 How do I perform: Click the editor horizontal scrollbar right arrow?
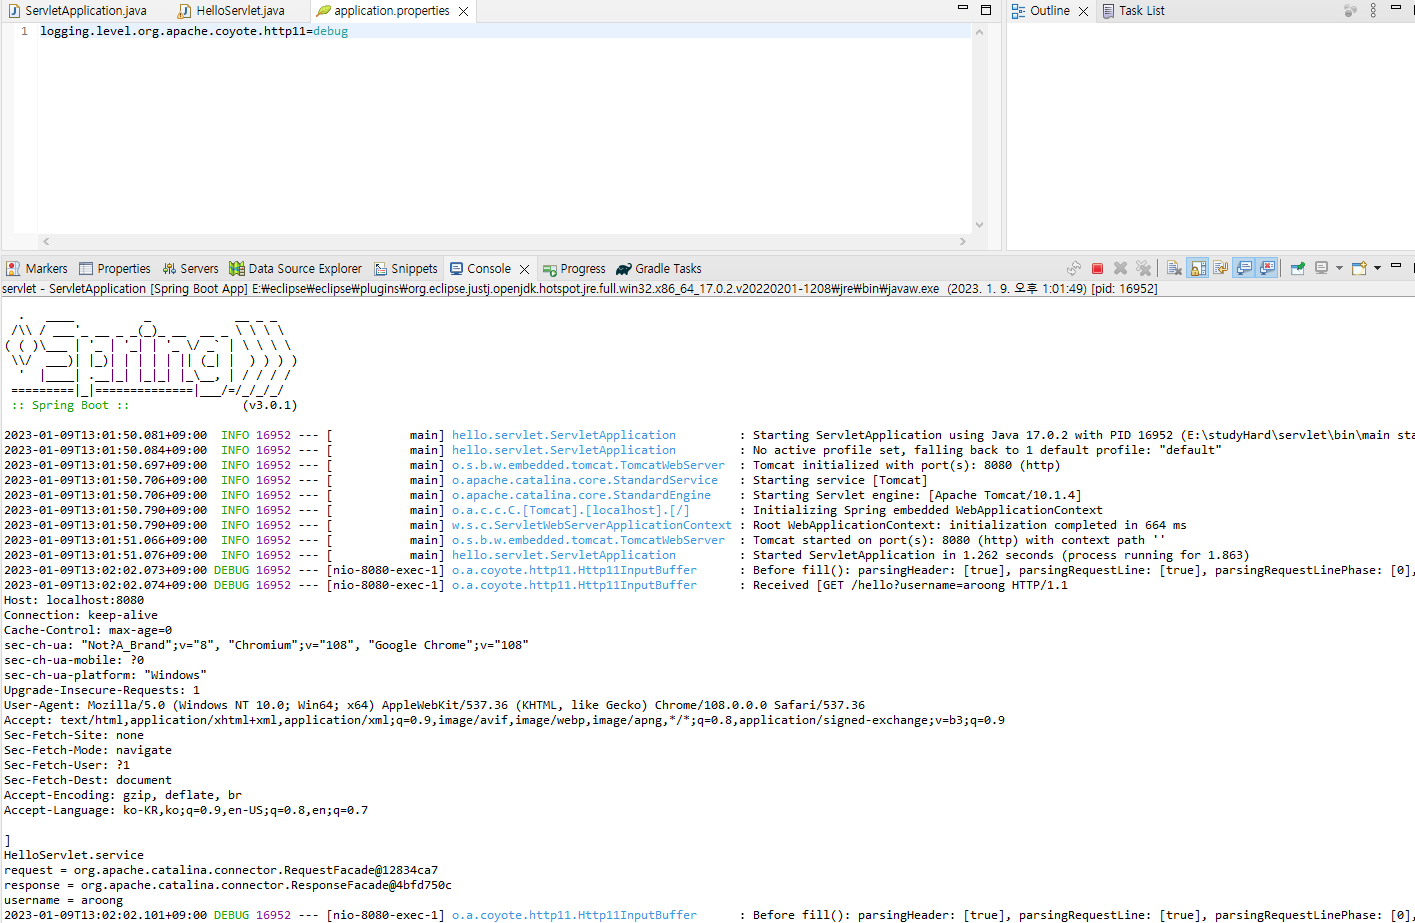click(963, 241)
